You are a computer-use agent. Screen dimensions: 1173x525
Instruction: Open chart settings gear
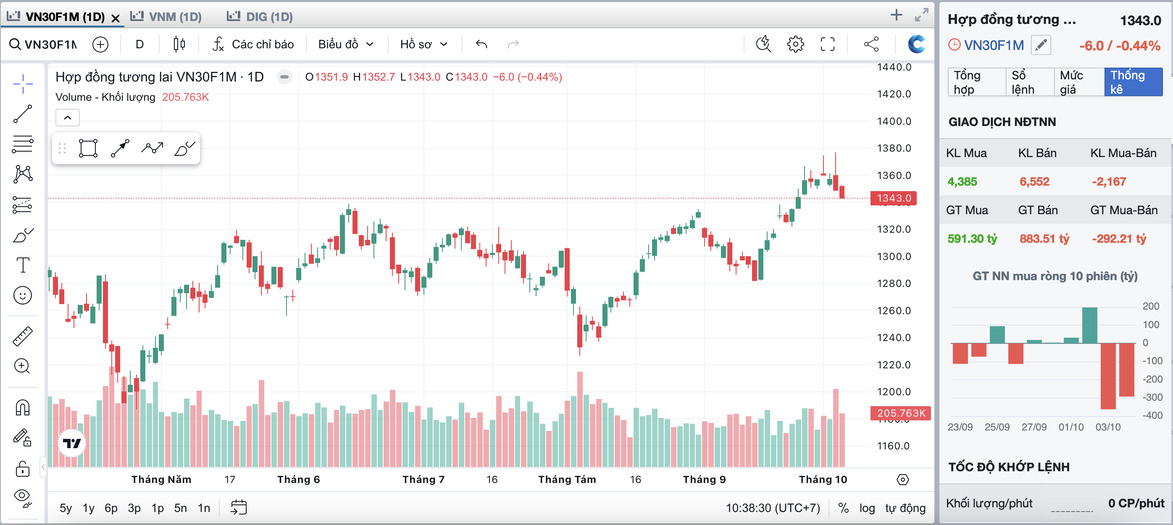(795, 44)
